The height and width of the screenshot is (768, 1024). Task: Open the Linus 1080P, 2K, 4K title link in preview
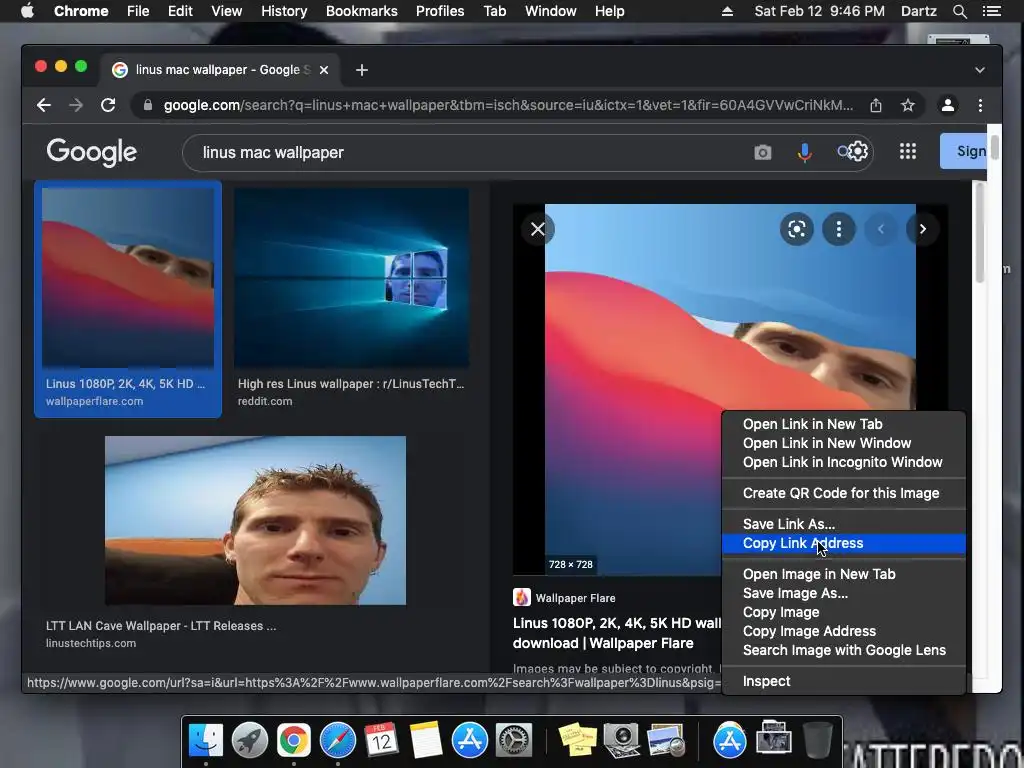click(x=617, y=633)
